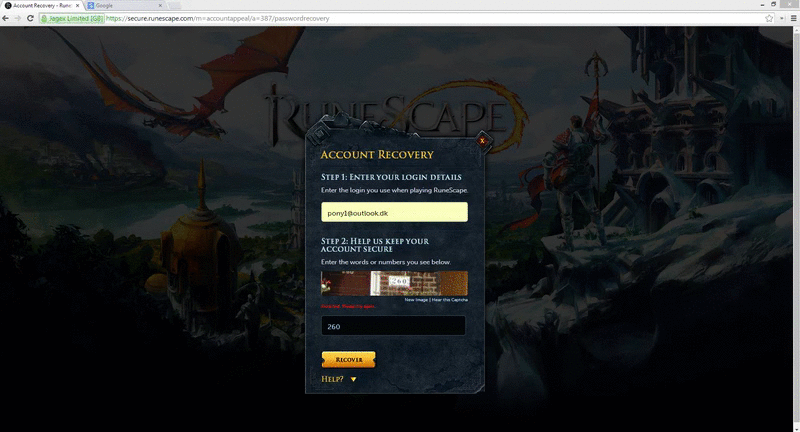
Task: Click the Account Recovery heading text
Action: [x=377, y=155]
